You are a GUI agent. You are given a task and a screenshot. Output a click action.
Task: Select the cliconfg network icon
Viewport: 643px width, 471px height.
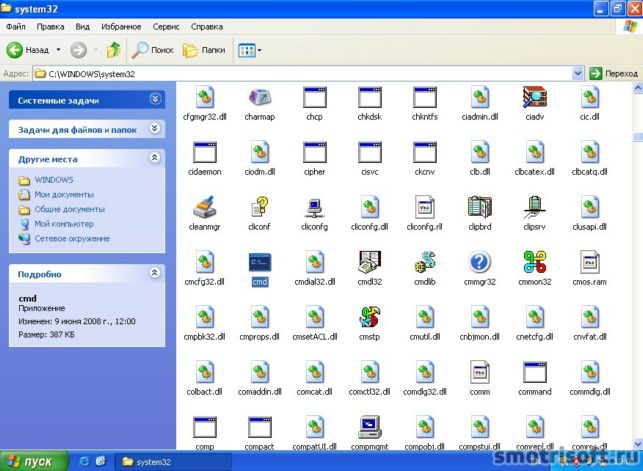[x=315, y=207]
